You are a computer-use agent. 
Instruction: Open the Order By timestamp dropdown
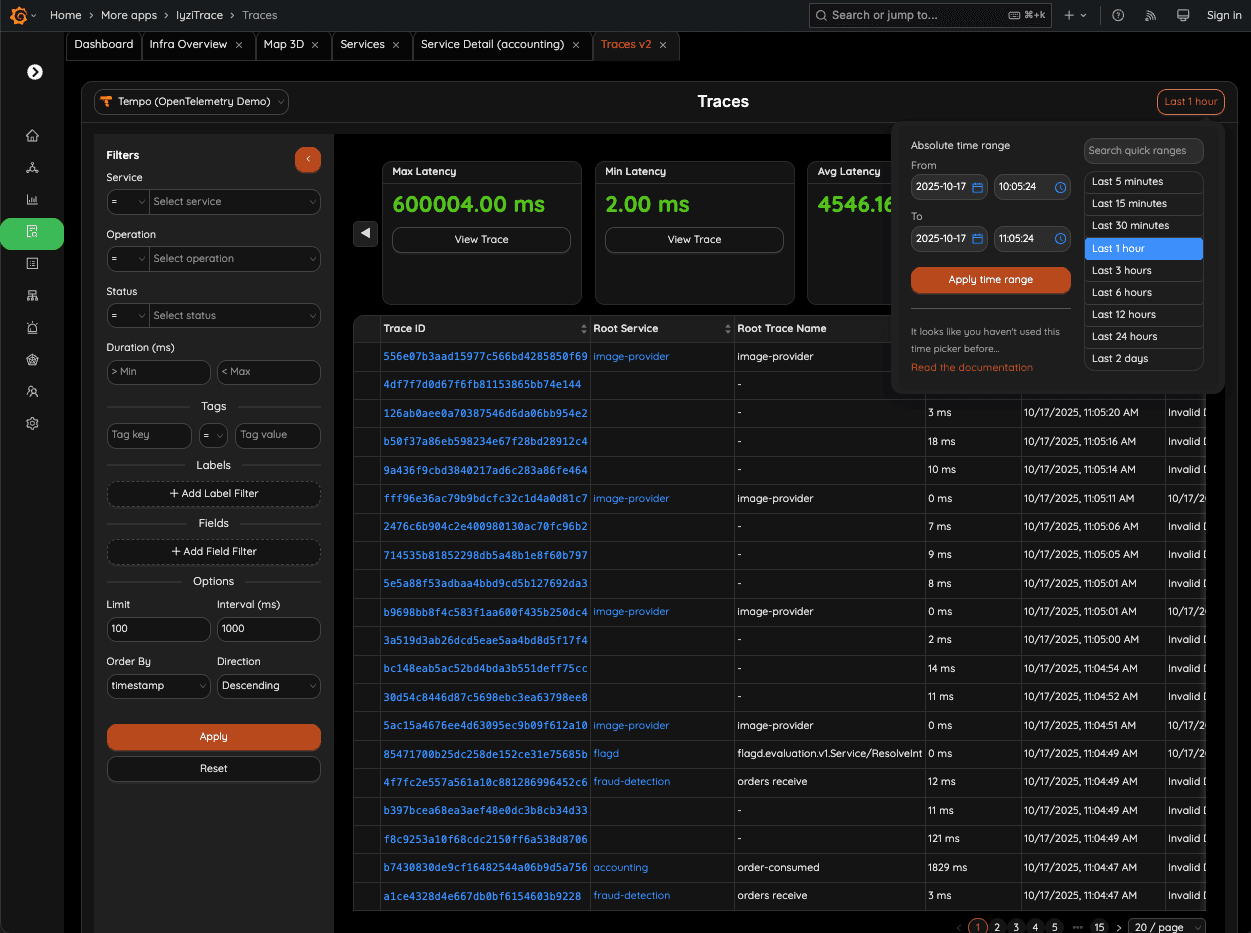click(x=158, y=686)
